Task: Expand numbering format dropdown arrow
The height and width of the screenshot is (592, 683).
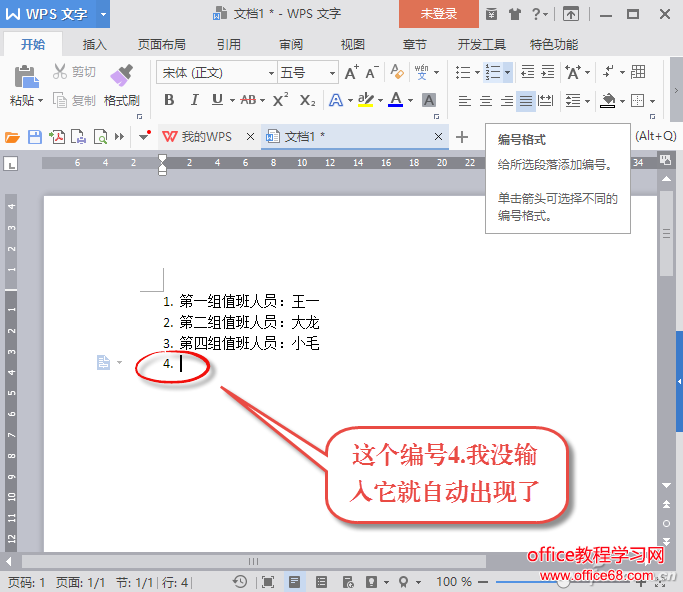Action: coord(507,72)
